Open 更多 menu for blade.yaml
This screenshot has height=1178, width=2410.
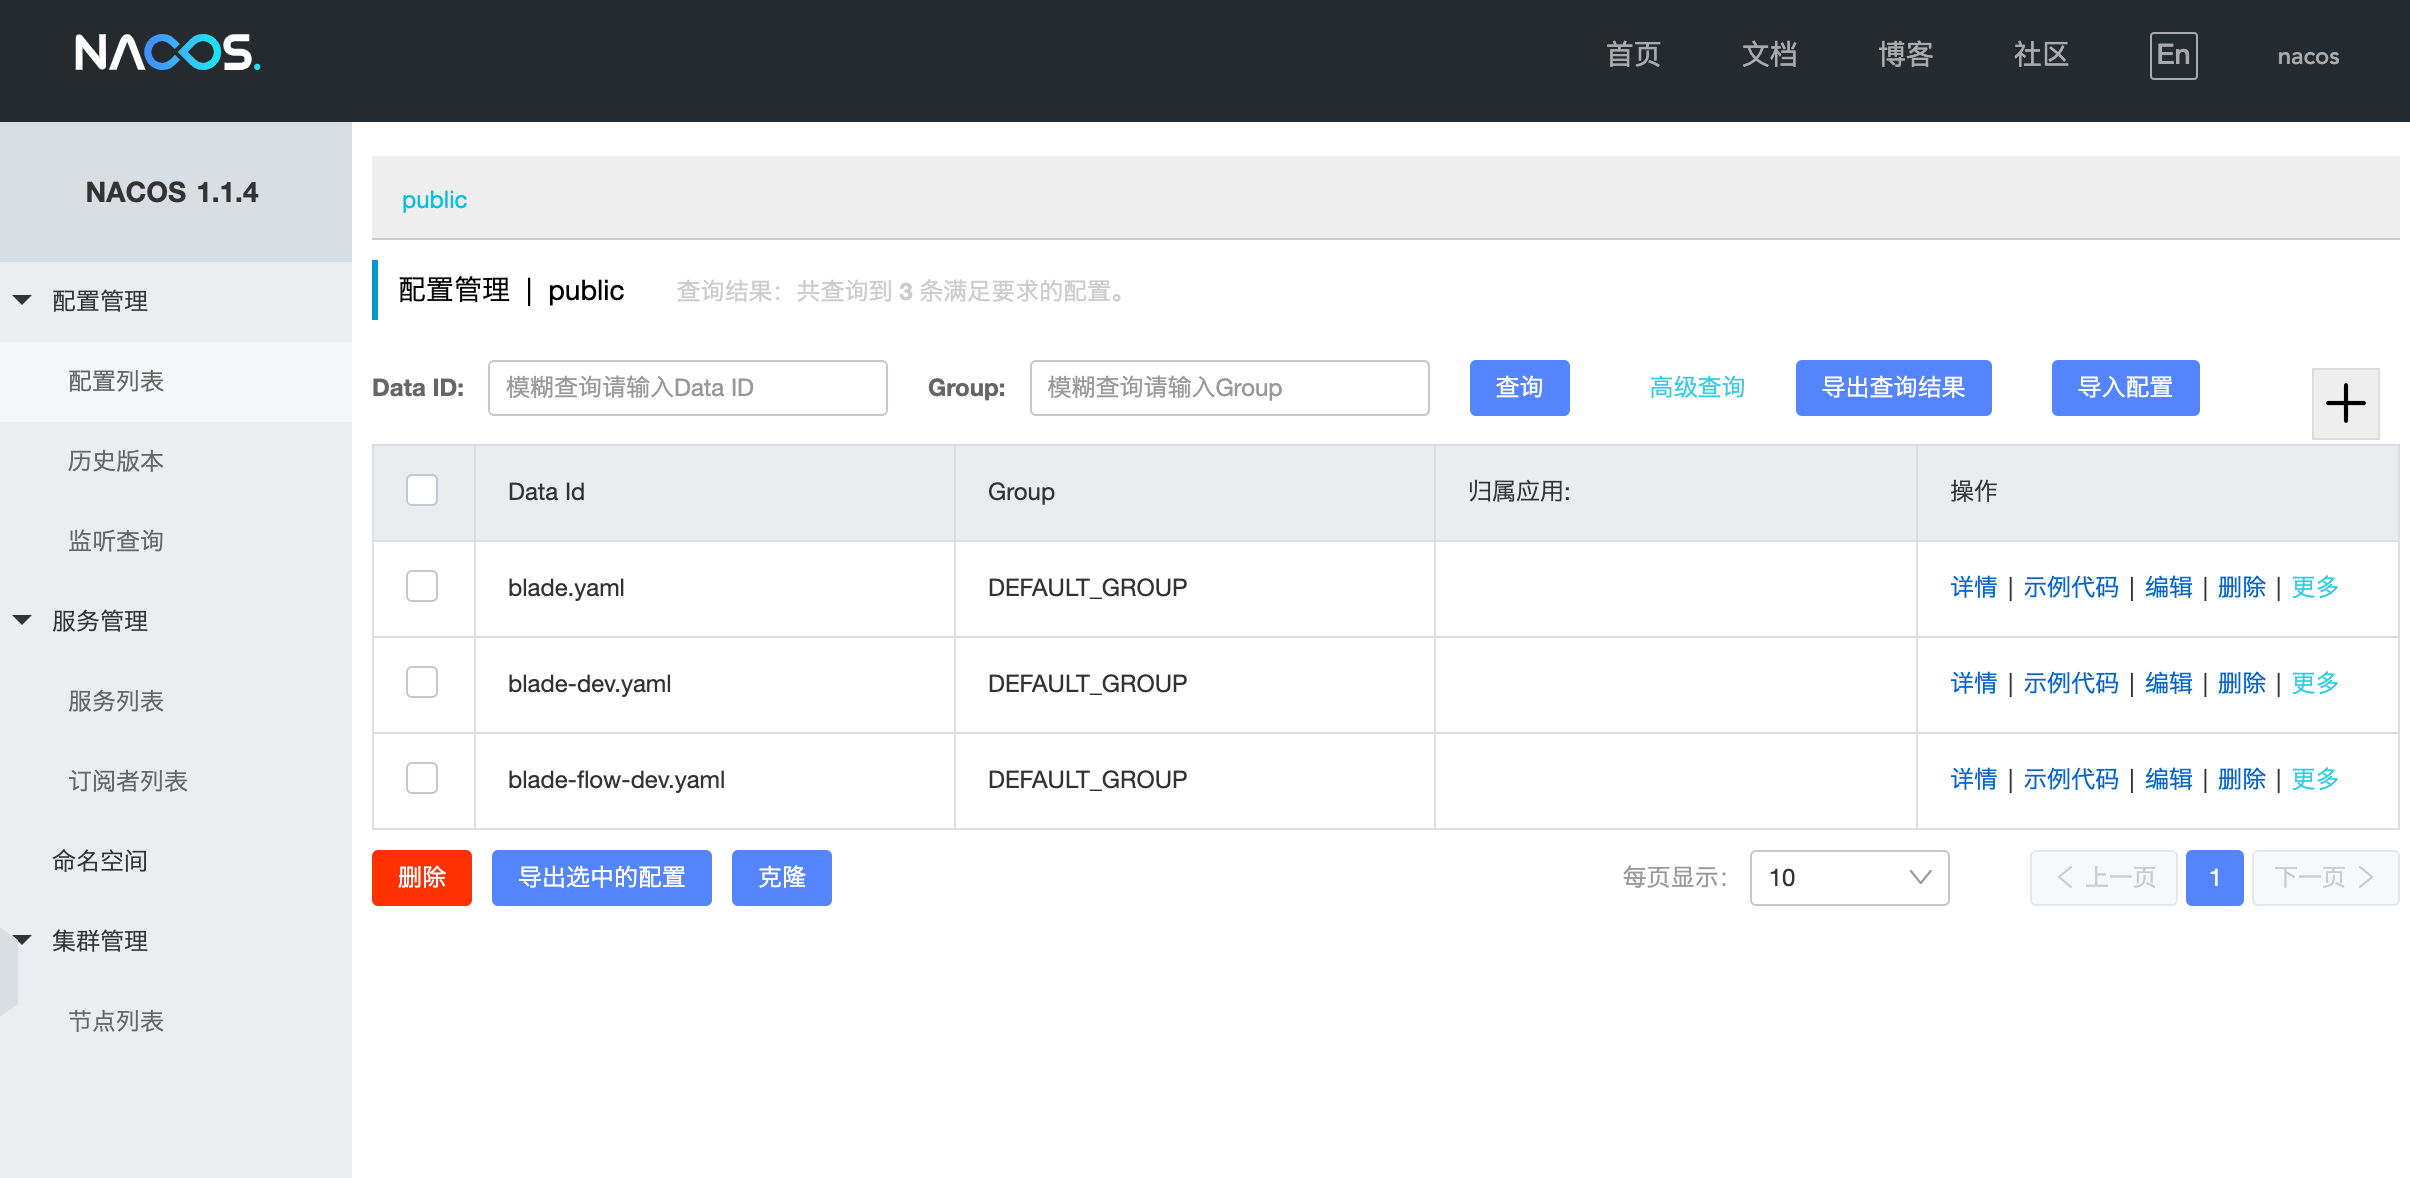[2315, 587]
